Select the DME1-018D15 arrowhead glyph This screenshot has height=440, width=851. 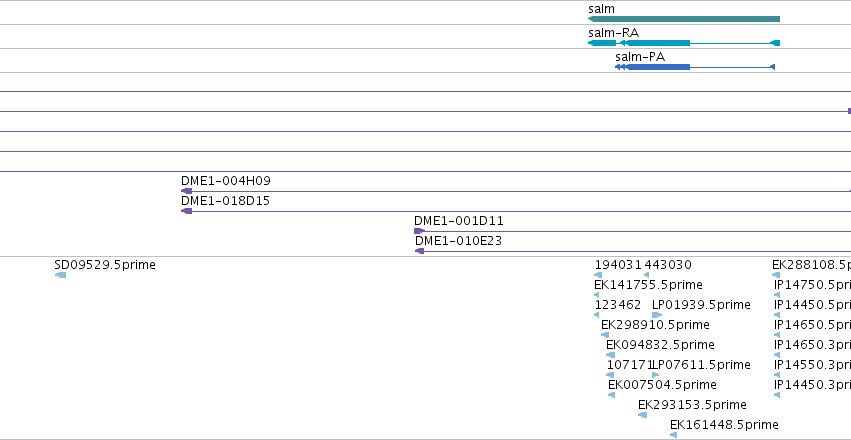(187, 211)
